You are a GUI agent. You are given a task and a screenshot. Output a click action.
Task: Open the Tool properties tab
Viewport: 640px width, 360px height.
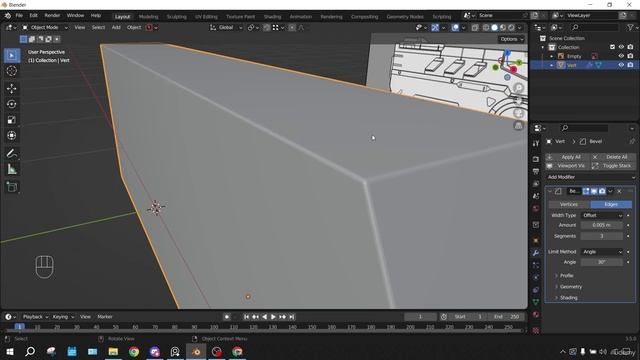click(536, 143)
